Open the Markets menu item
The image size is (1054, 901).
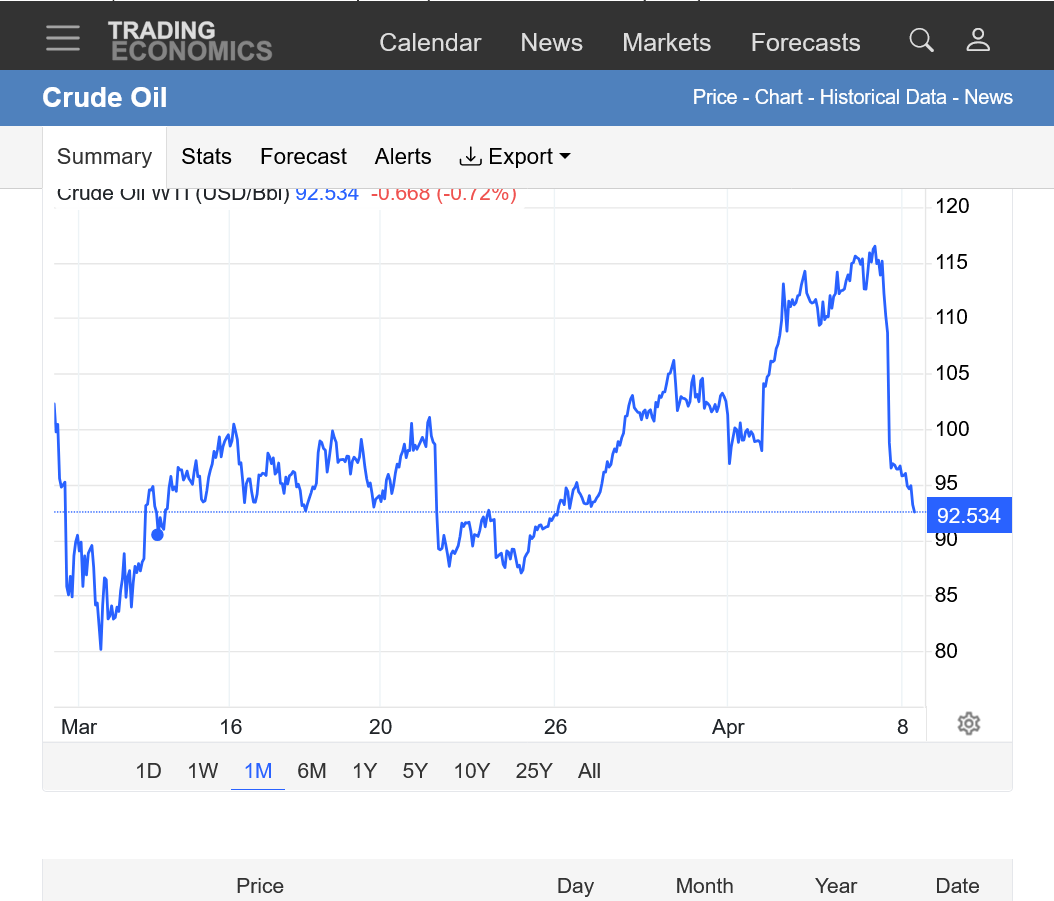(x=666, y=43)
